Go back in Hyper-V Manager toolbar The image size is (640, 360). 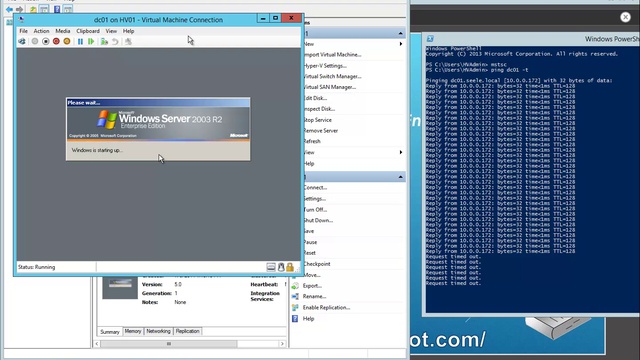(x=9, y=9)
